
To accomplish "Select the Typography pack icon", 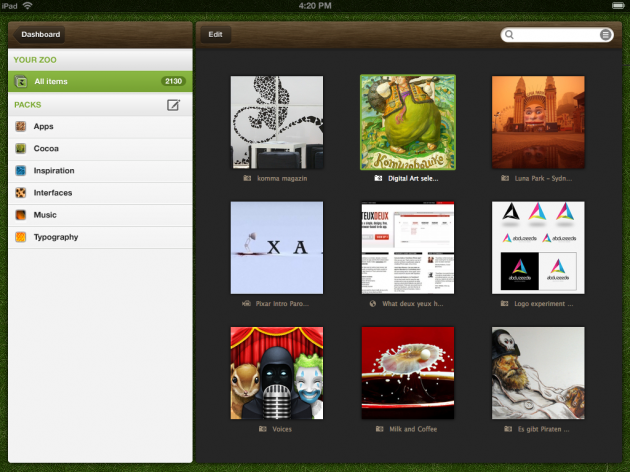I will click(20, 237).
